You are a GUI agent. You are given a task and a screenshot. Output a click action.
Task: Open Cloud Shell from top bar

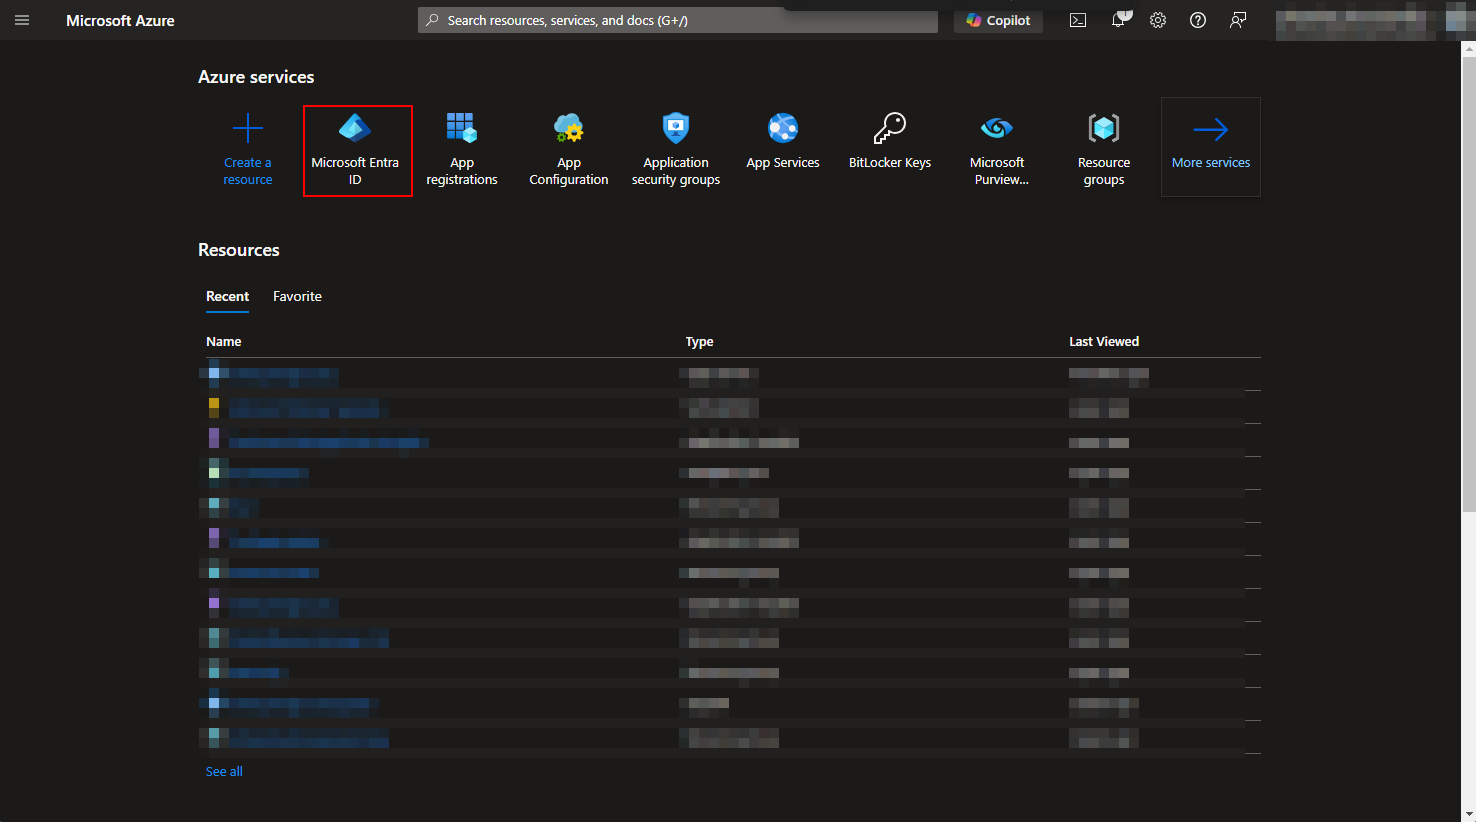[x=1078, y=20]
